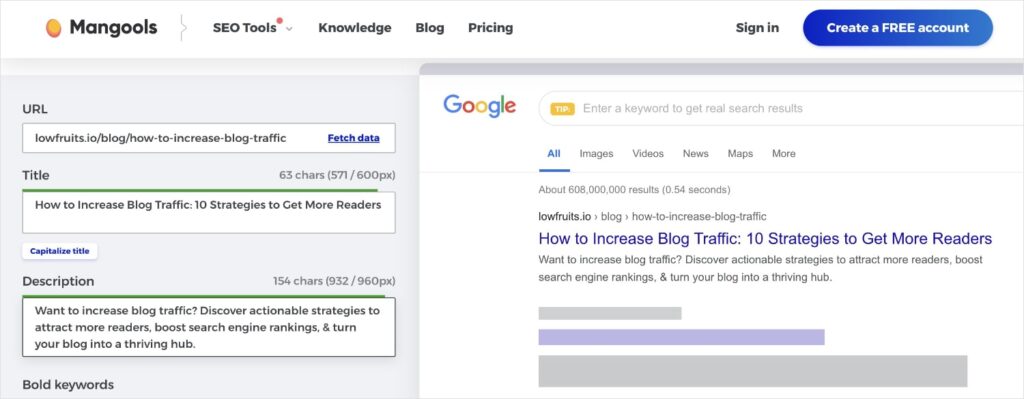Click the 154 chars description counter
This screenshot has width=1024, height=399.
[x=334, y=281]
